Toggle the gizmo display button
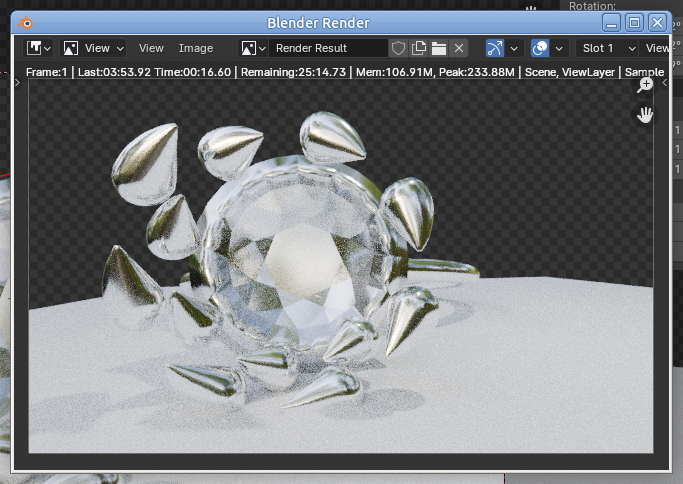 tap(495, 48)
